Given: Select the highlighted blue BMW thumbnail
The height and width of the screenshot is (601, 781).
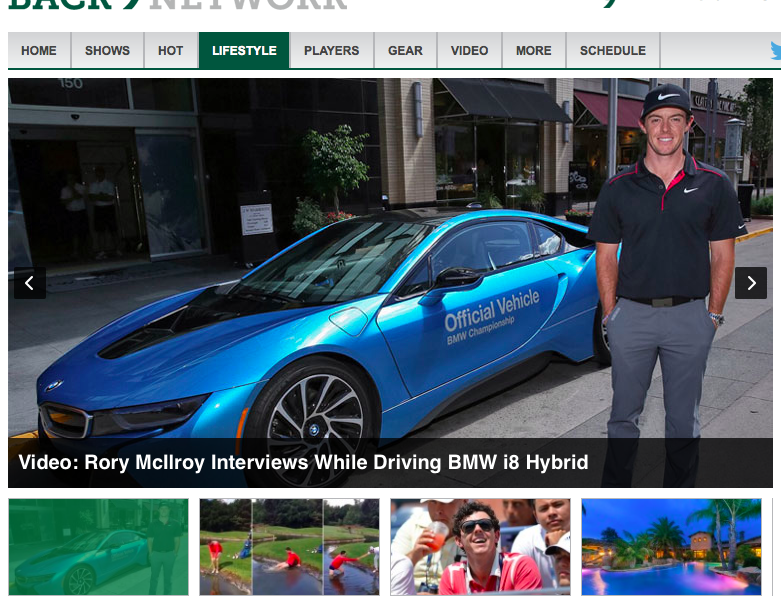Looking at the screenshot, I should pyautogui.click(x=98, y=547).
